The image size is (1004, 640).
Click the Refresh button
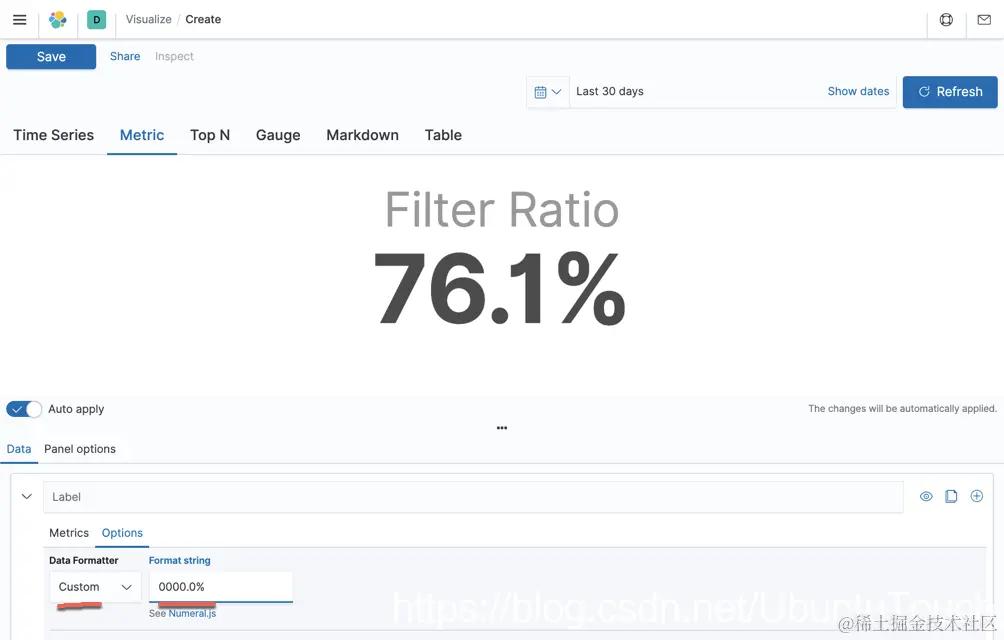click(x=950, y=92)
